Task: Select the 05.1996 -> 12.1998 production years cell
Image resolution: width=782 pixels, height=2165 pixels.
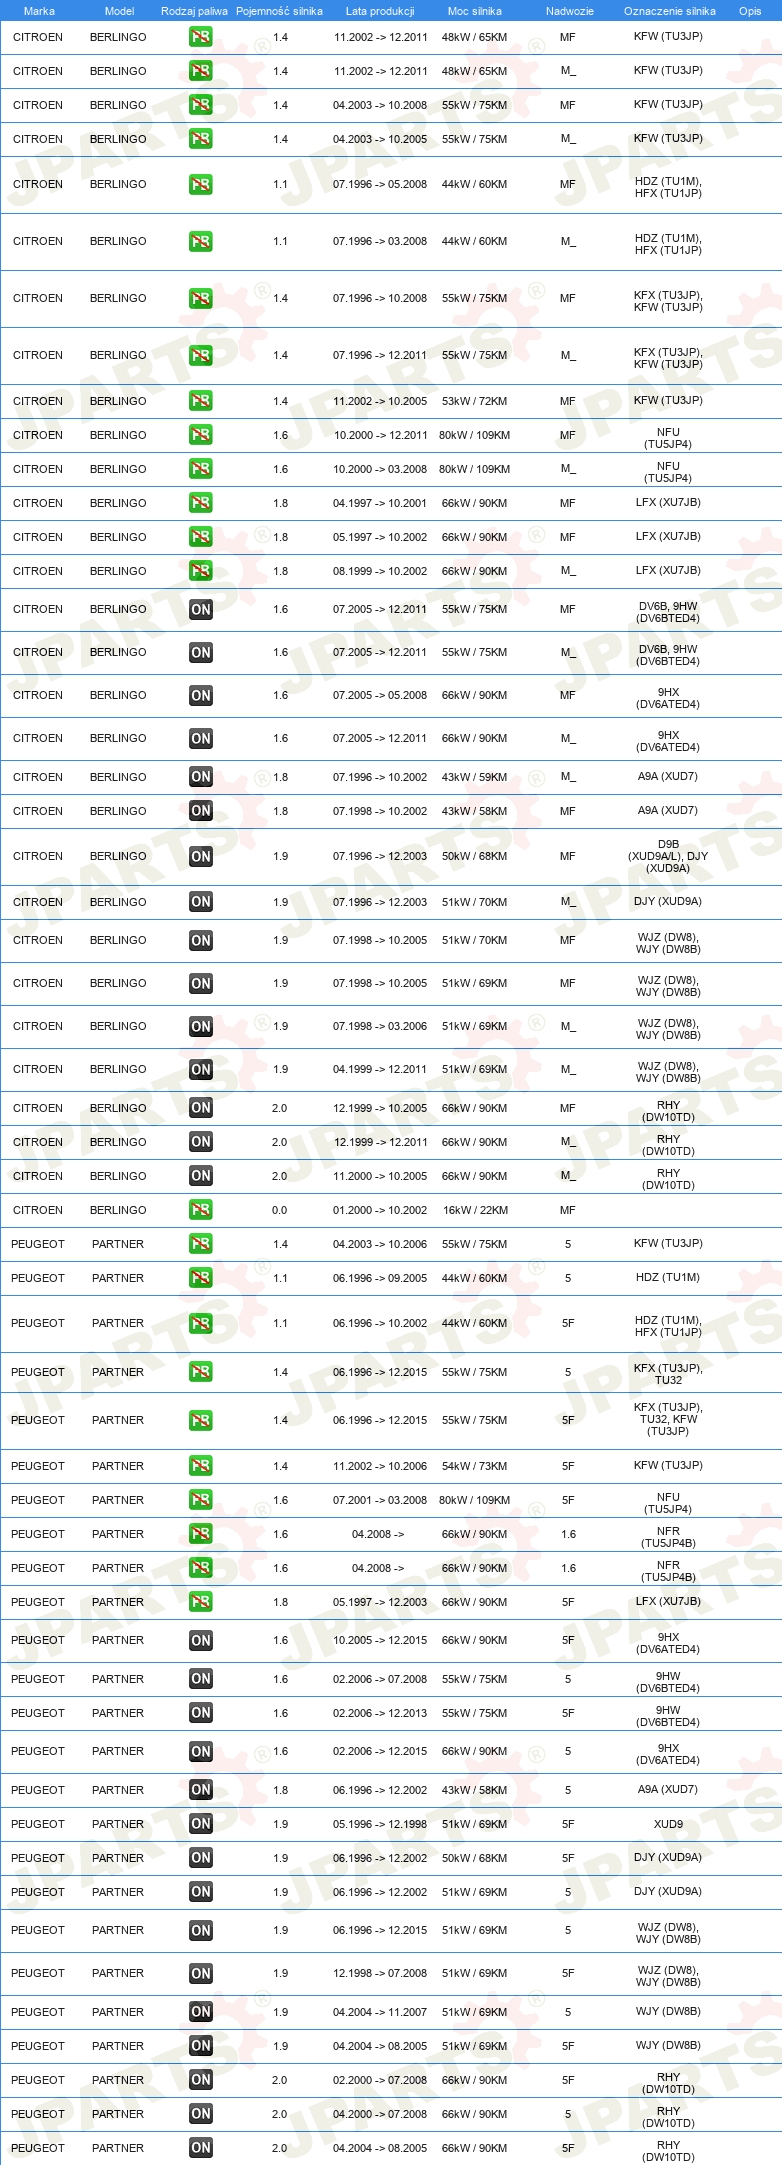Action: pos(380,1824)
